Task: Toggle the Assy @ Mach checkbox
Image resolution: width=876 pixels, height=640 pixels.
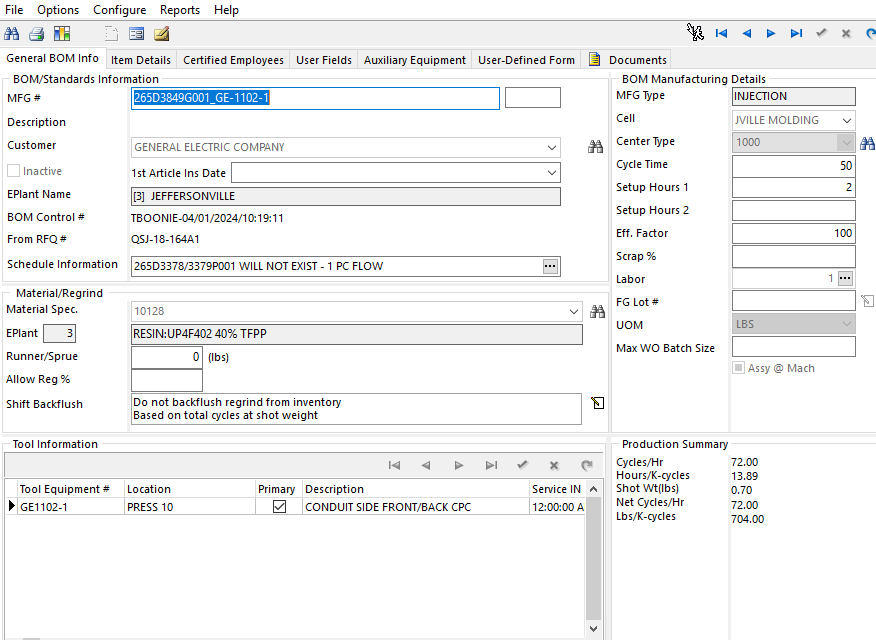Action: [739, 368]
